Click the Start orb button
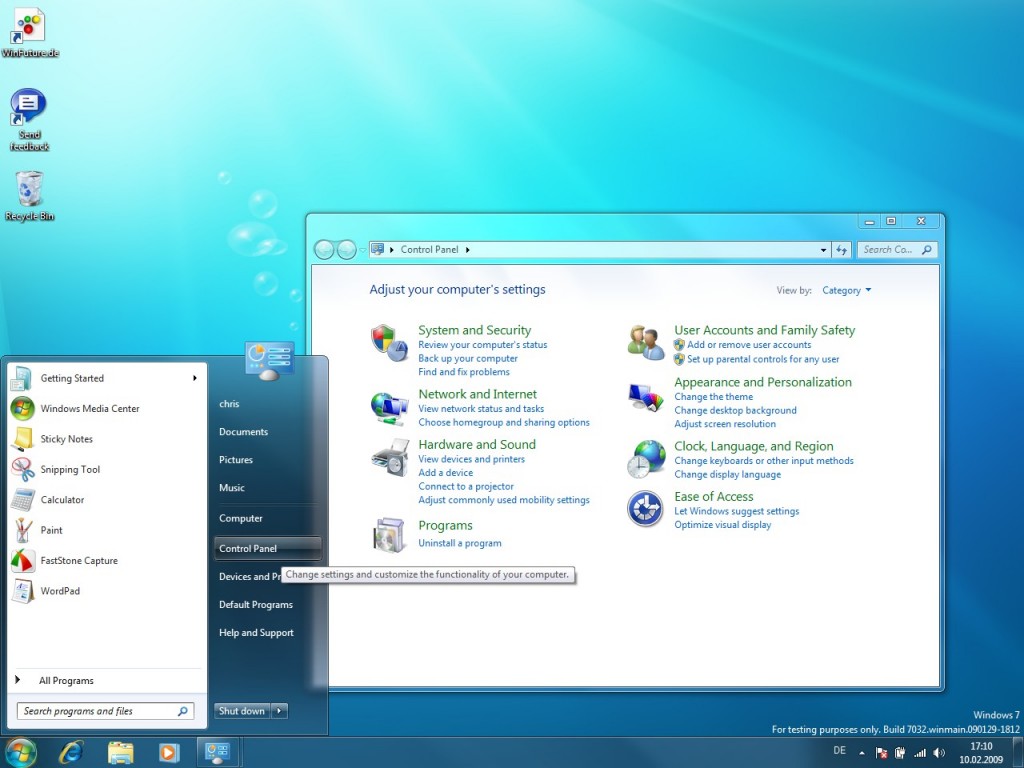 (x=20, y=753)
